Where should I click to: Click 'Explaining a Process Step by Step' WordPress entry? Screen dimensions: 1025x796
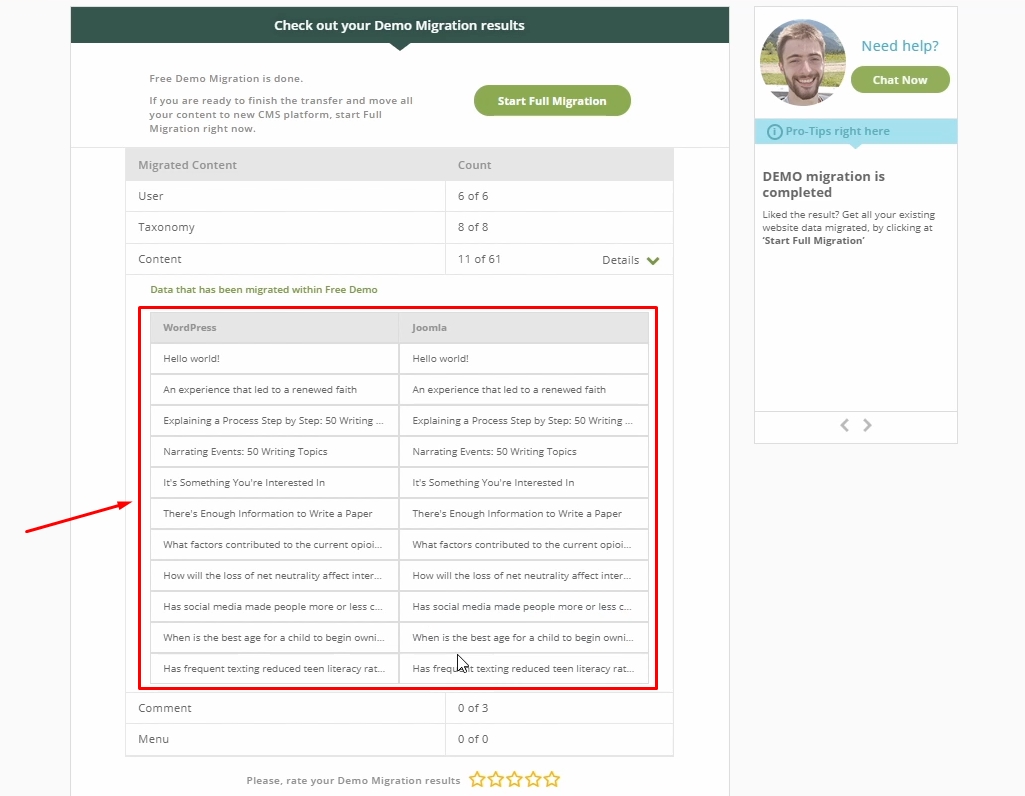coord(273,421)
